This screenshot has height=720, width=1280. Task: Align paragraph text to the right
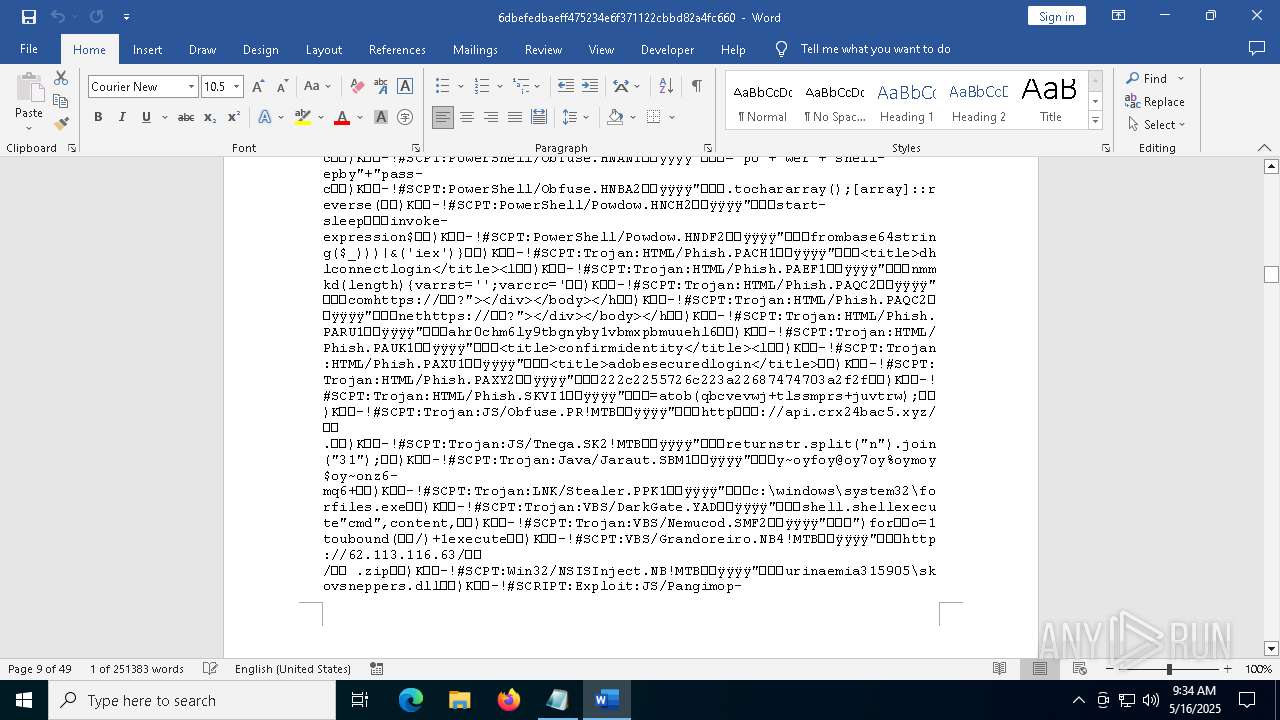tap(491, 117)
